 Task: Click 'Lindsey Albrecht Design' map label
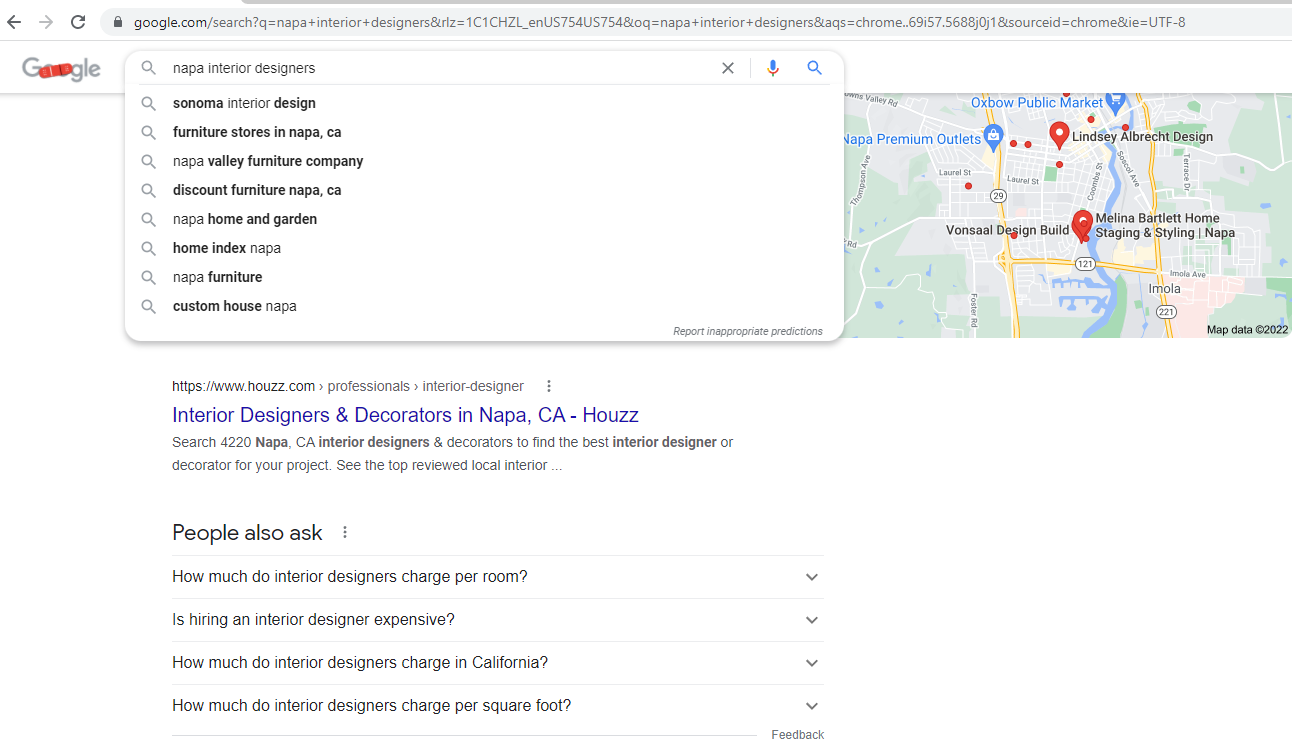1142,137
